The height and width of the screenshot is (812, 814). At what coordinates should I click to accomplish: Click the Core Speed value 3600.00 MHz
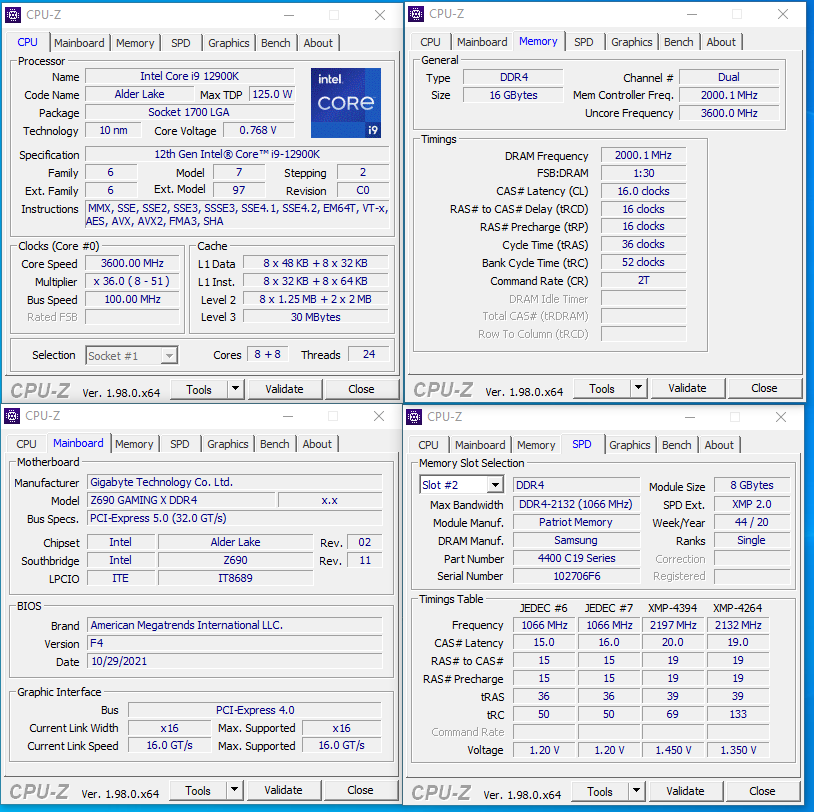[x=132, y=263]
